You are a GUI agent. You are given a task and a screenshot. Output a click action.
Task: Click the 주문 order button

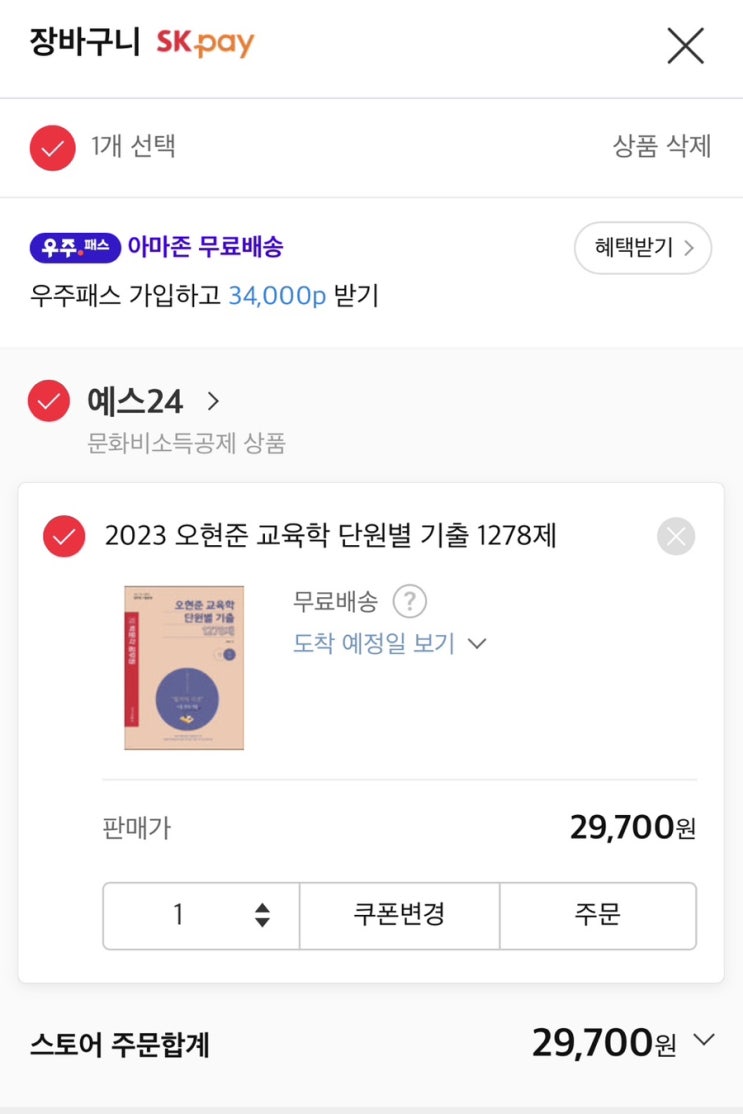597,915
